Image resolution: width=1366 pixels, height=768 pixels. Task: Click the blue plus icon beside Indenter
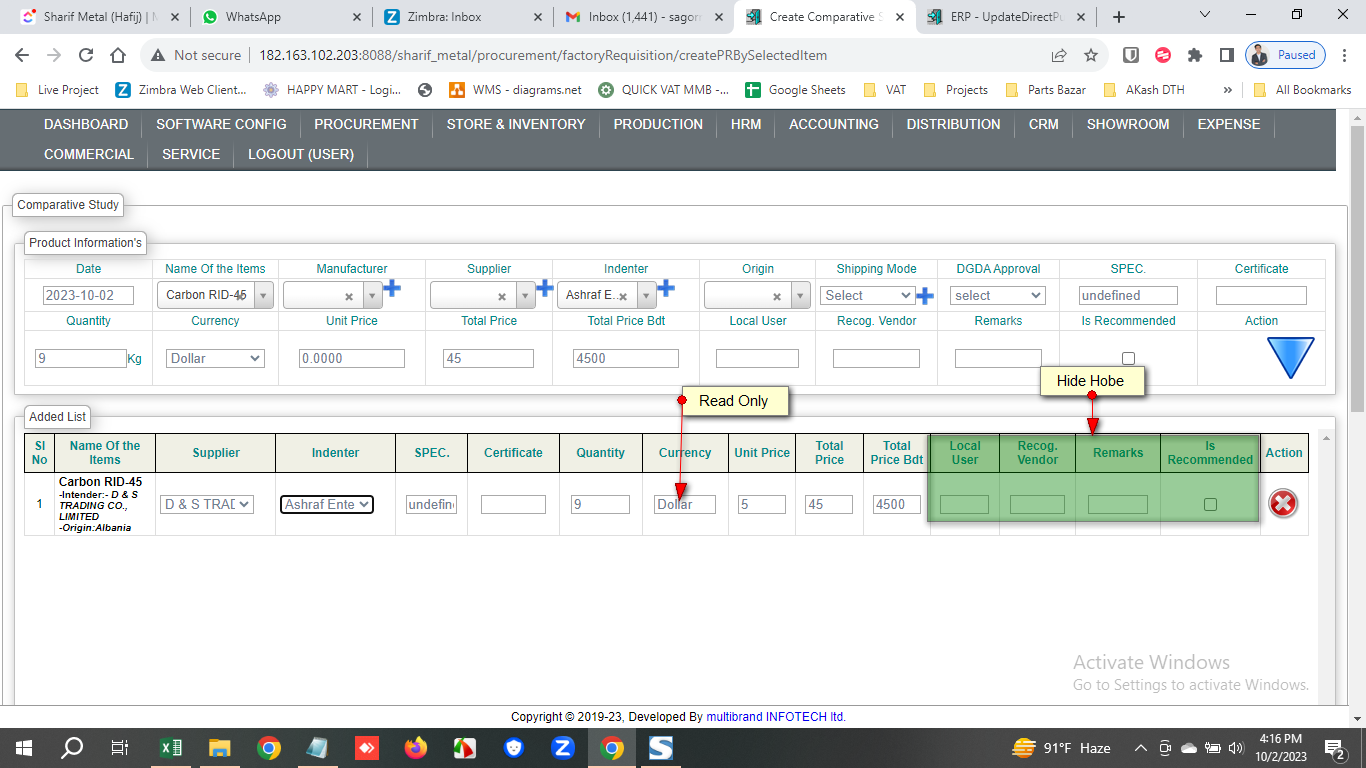665,289
